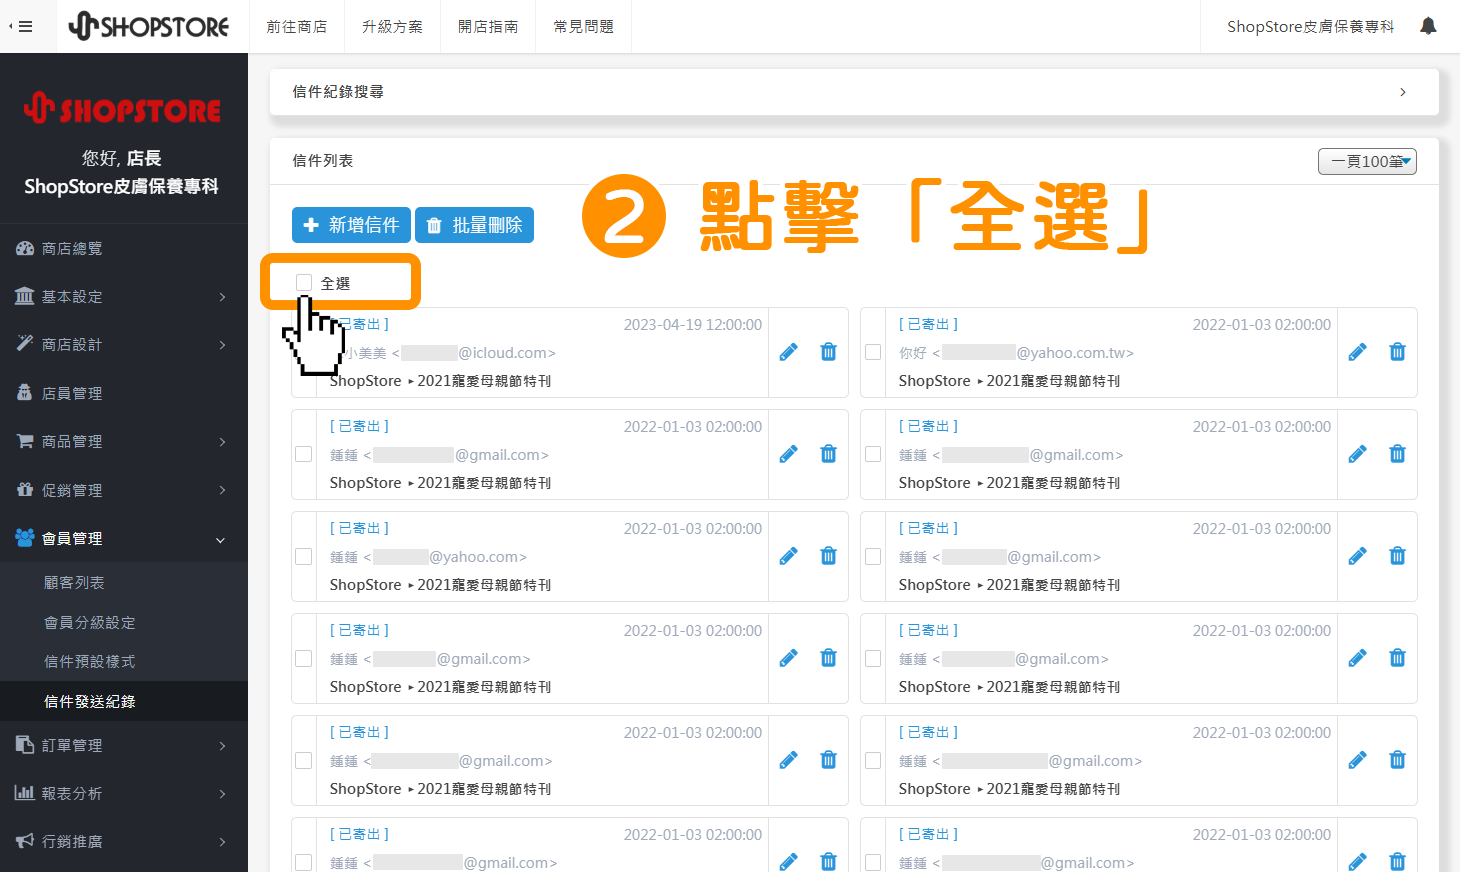Click the 店員管理 staff icon
The image size is (1460, 872).
tap(25, 393)
